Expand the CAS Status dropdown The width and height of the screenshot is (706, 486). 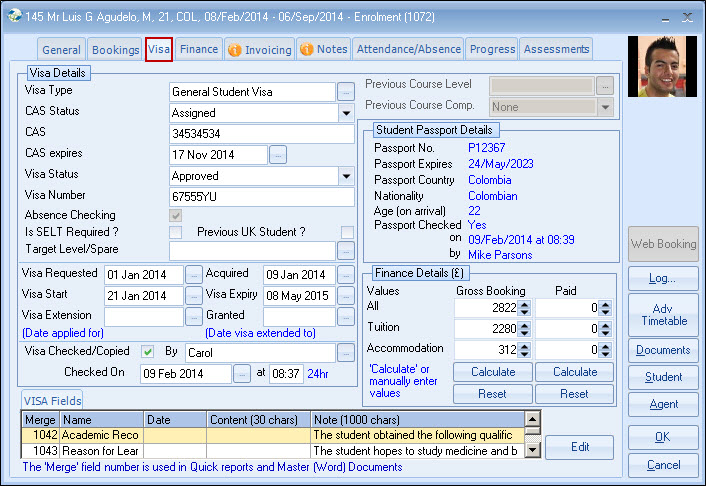tap(346, 113)
